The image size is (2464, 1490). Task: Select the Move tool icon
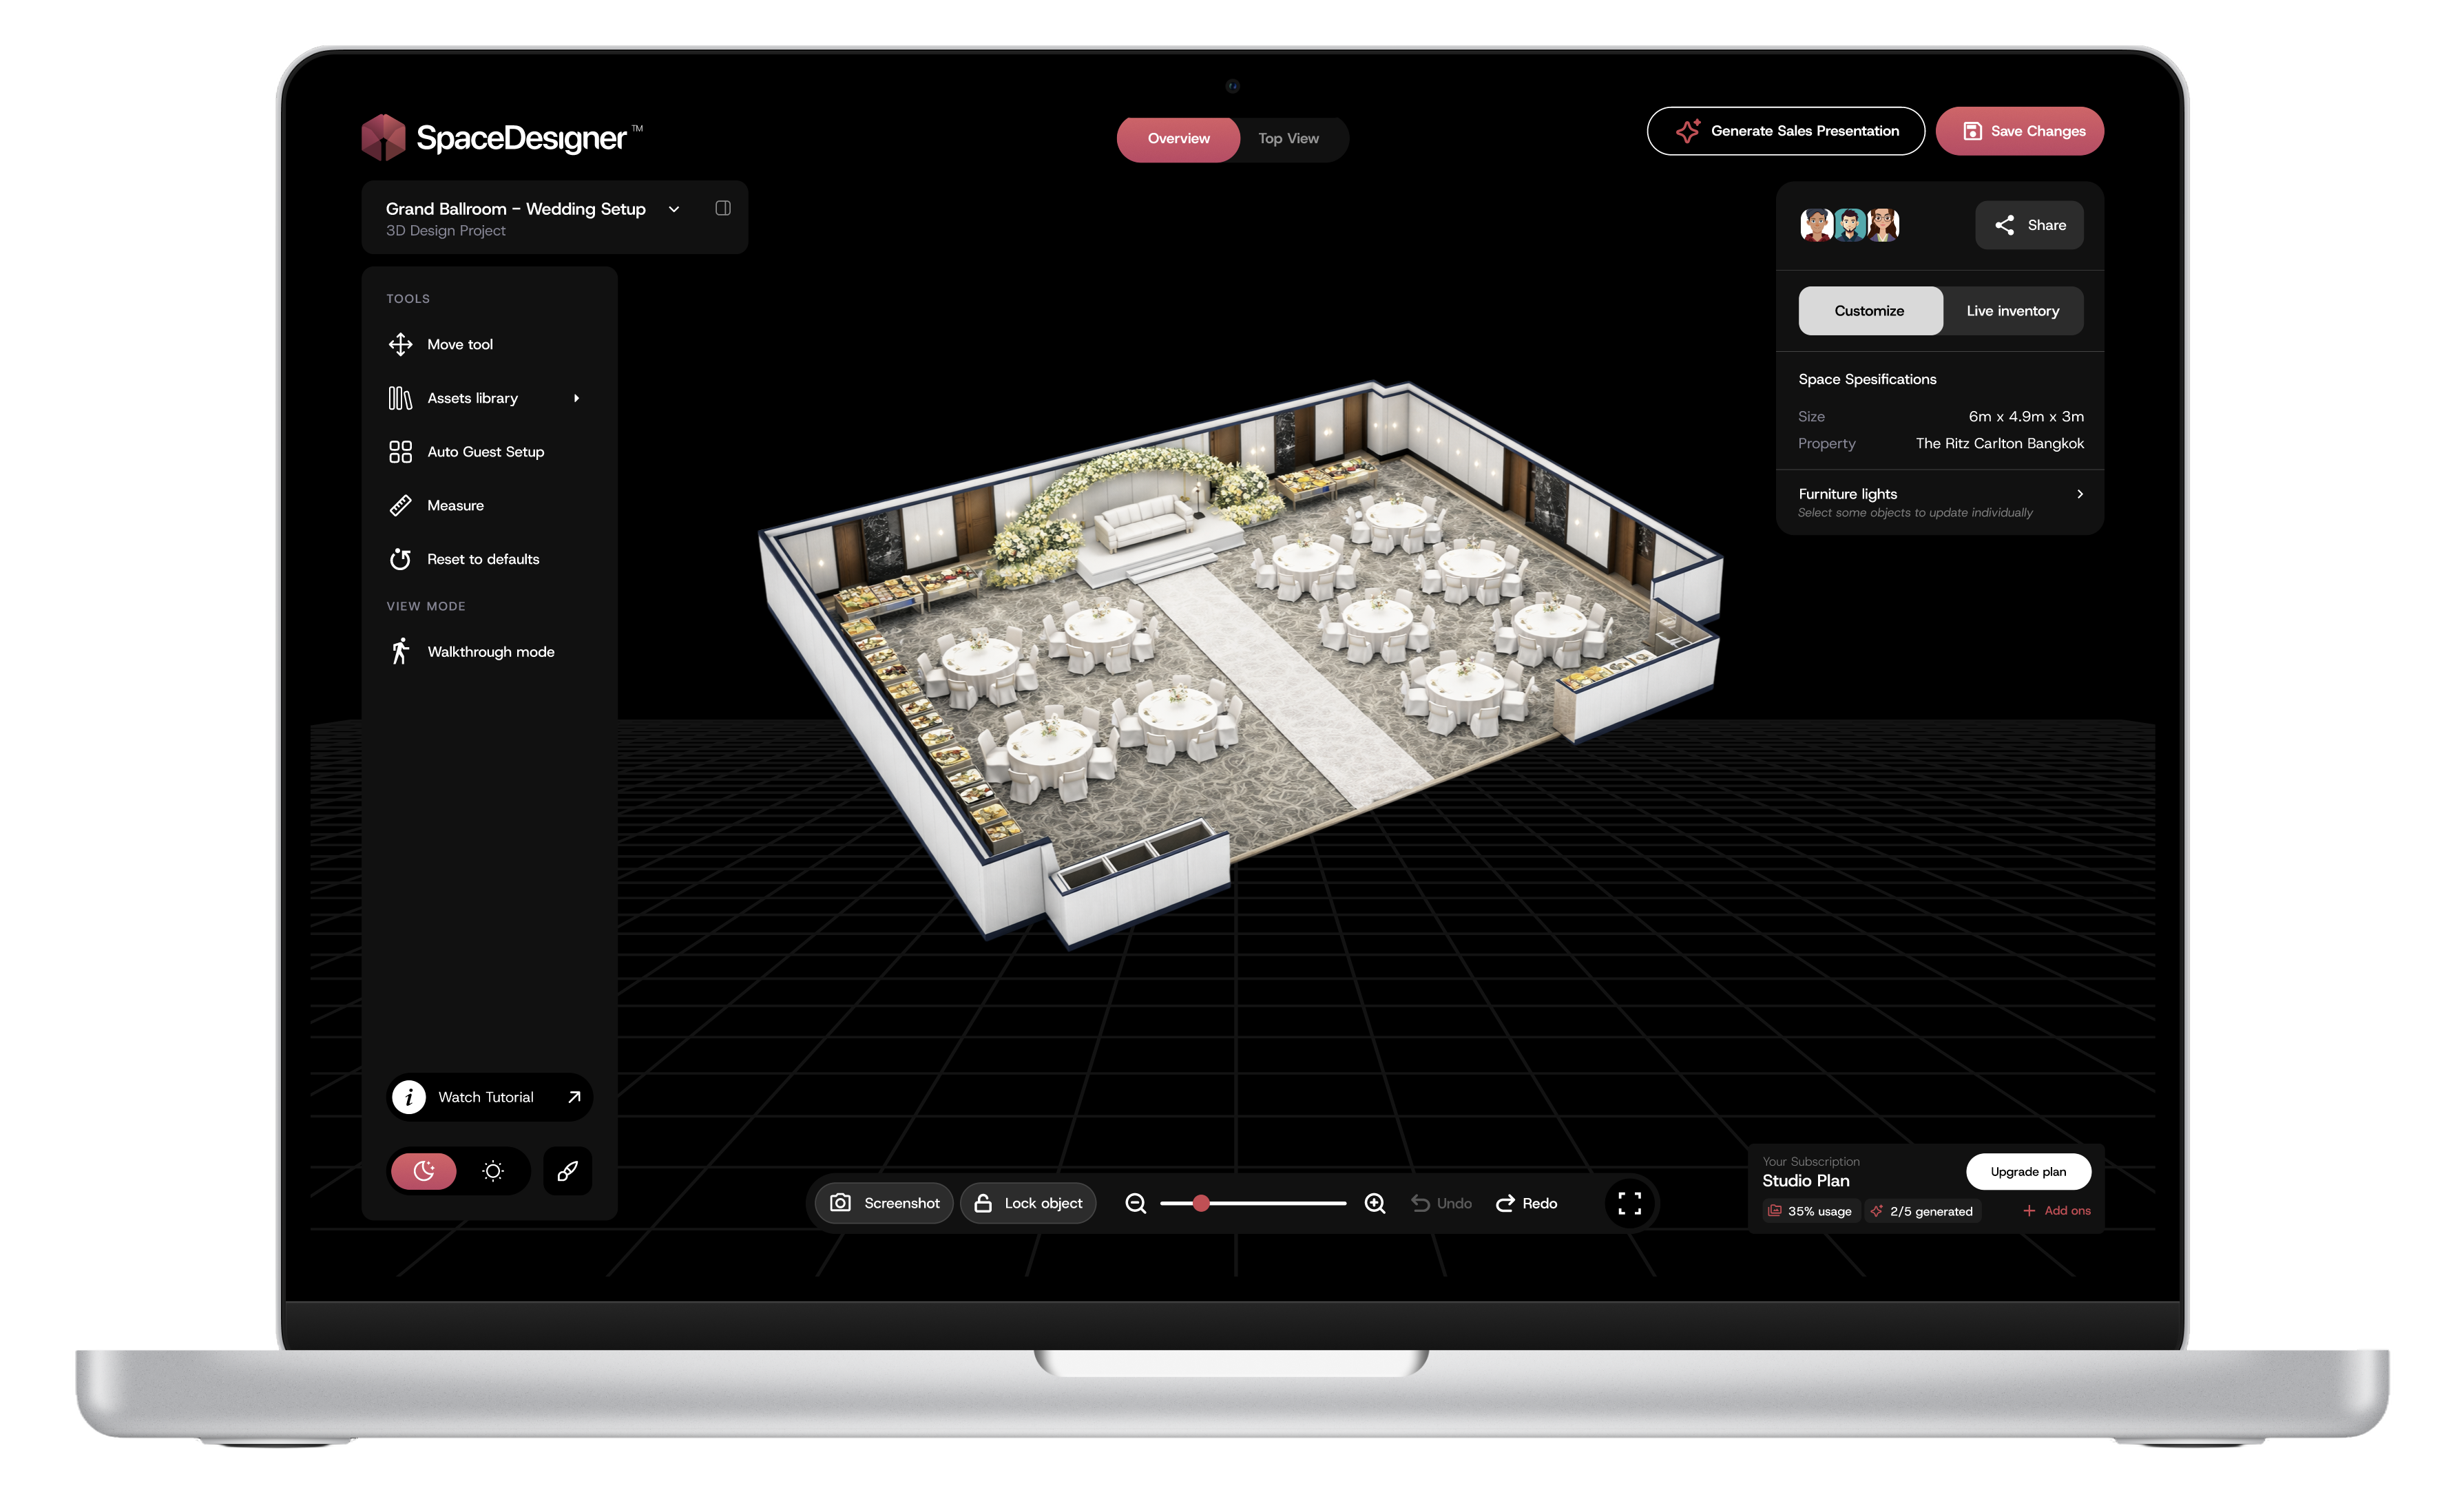click(x=400, y=344)
